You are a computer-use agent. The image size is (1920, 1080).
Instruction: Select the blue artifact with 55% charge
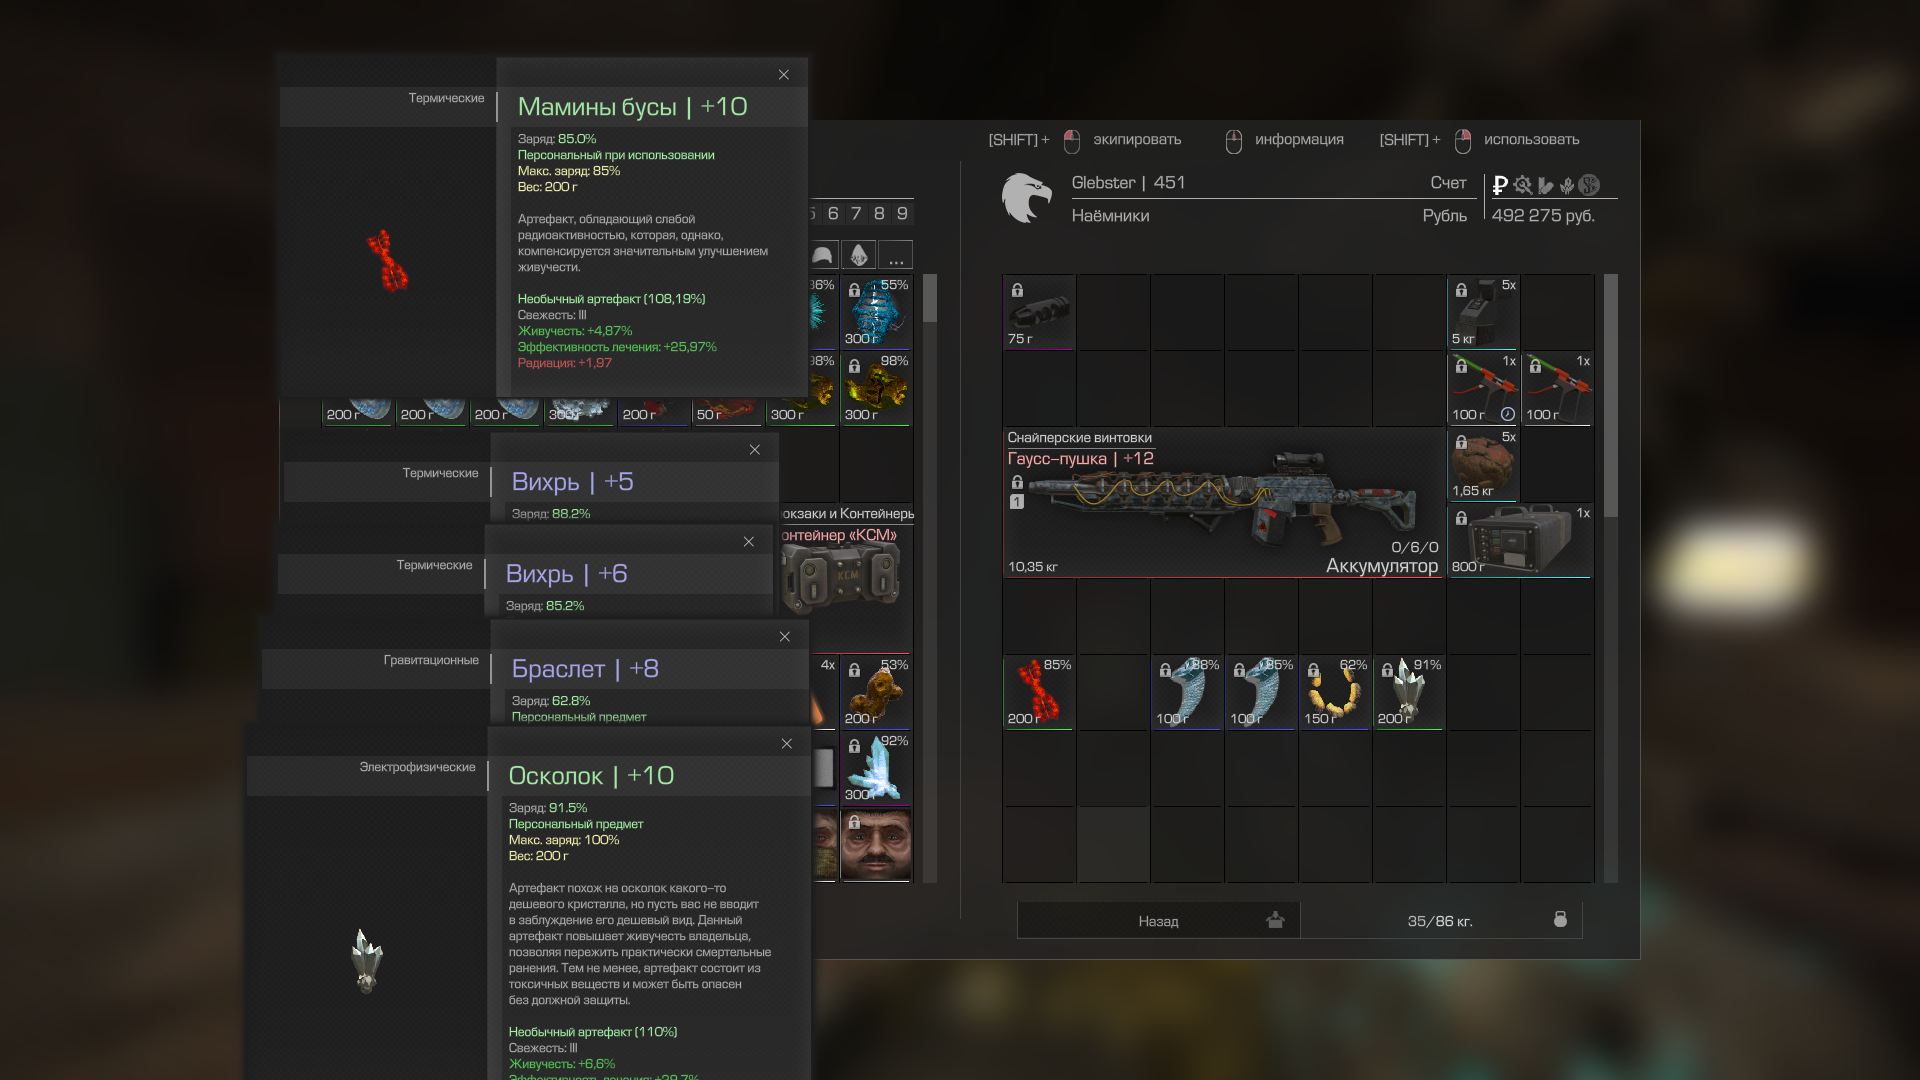point(876,313)
